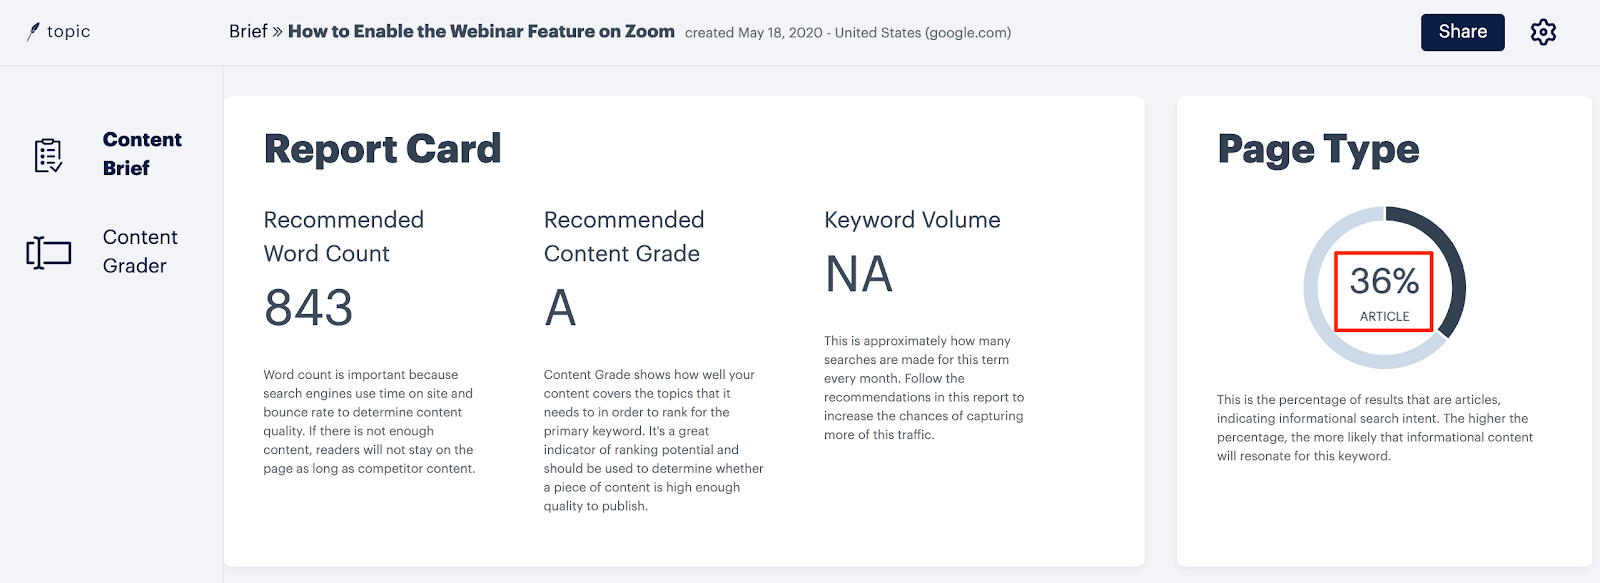Click the Share button

click(1462, 32)
